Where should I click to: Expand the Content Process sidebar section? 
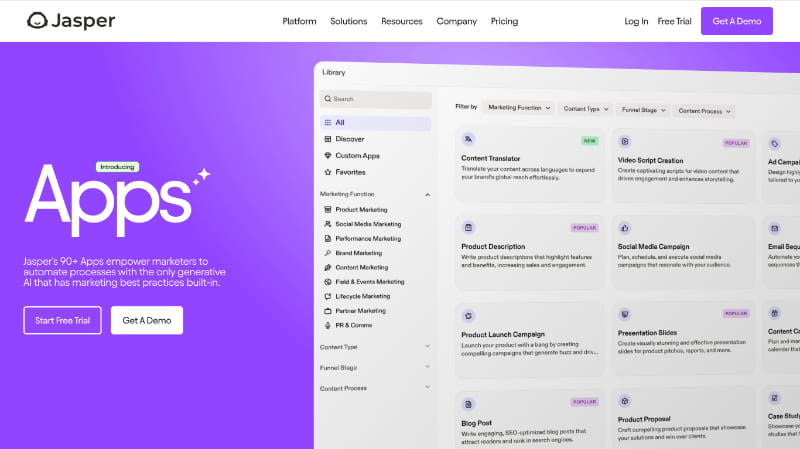(427, 388)
